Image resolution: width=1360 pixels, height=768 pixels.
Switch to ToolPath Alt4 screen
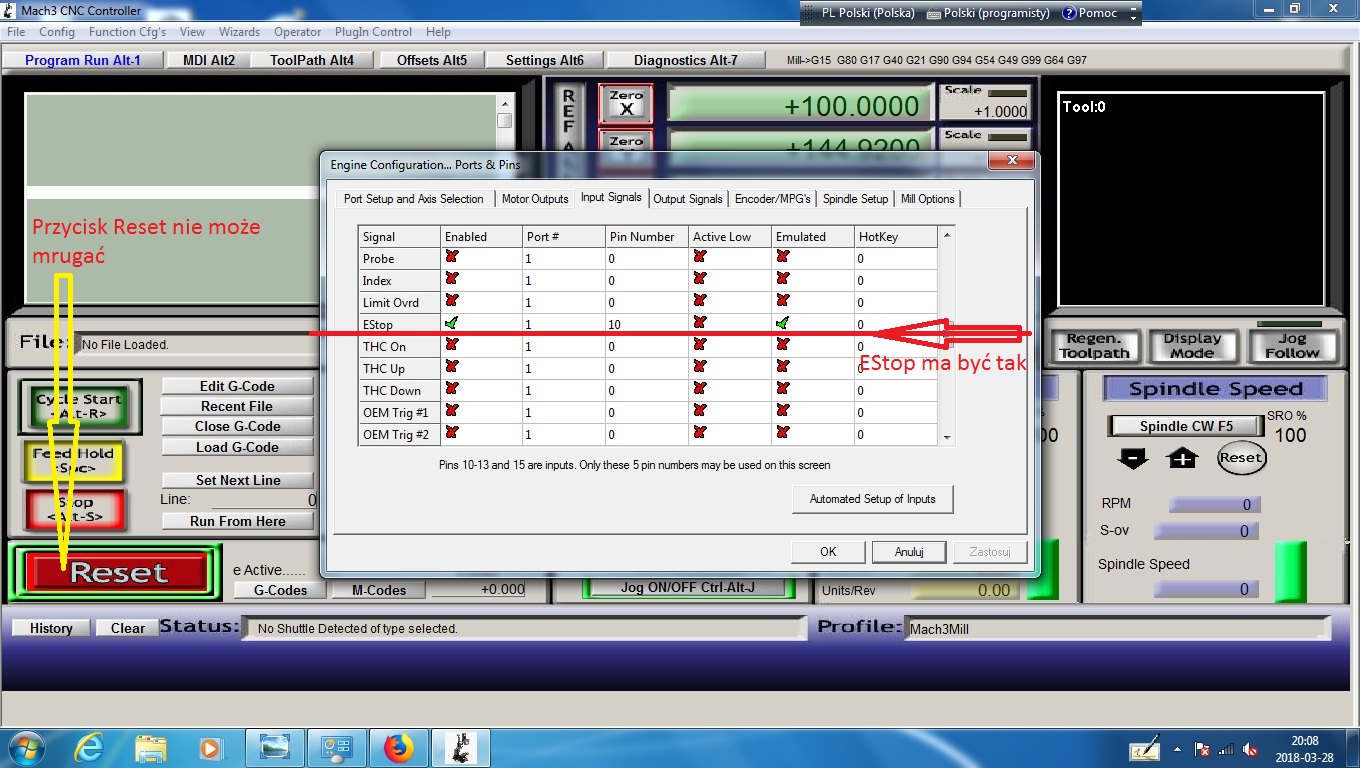[x=312, y=60]
